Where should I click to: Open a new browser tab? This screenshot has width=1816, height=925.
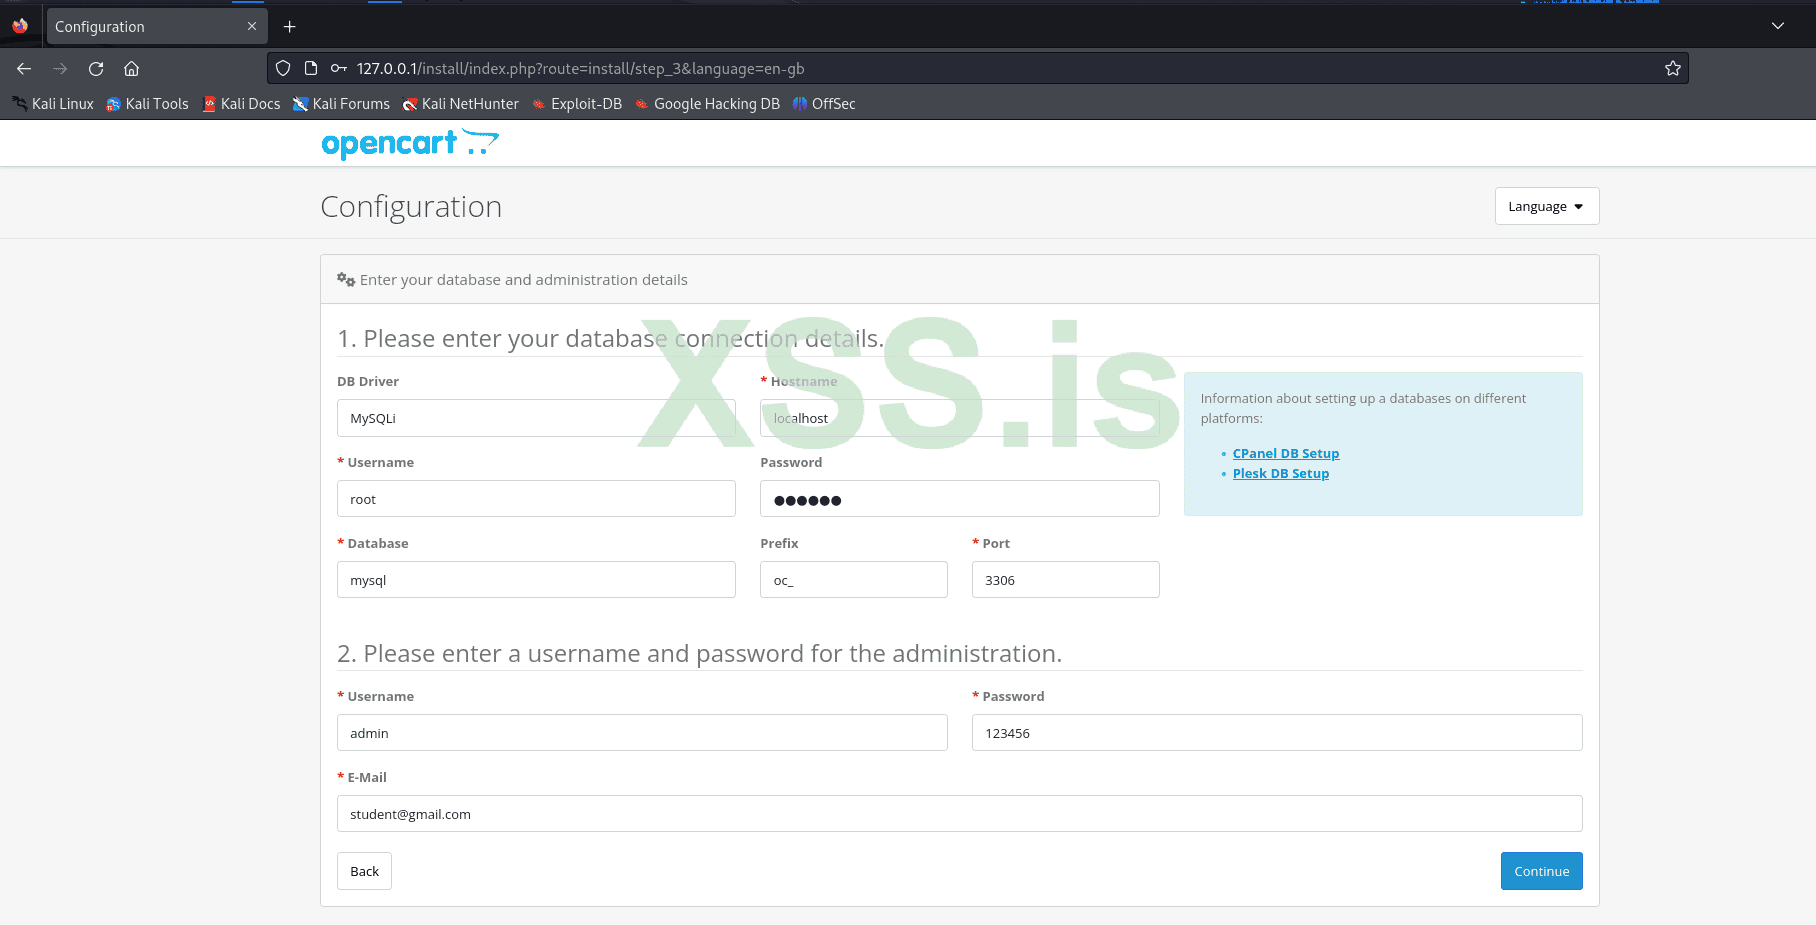click(x=290, y=26)
